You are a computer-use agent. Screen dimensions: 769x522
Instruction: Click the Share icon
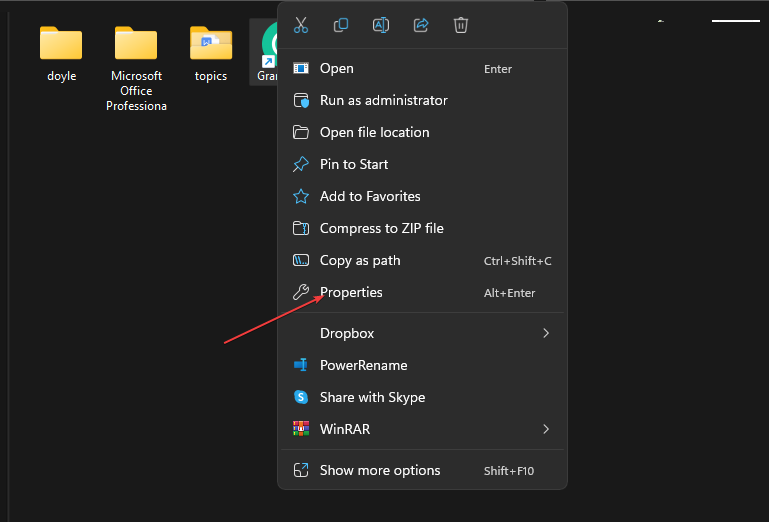coord(421,25)
